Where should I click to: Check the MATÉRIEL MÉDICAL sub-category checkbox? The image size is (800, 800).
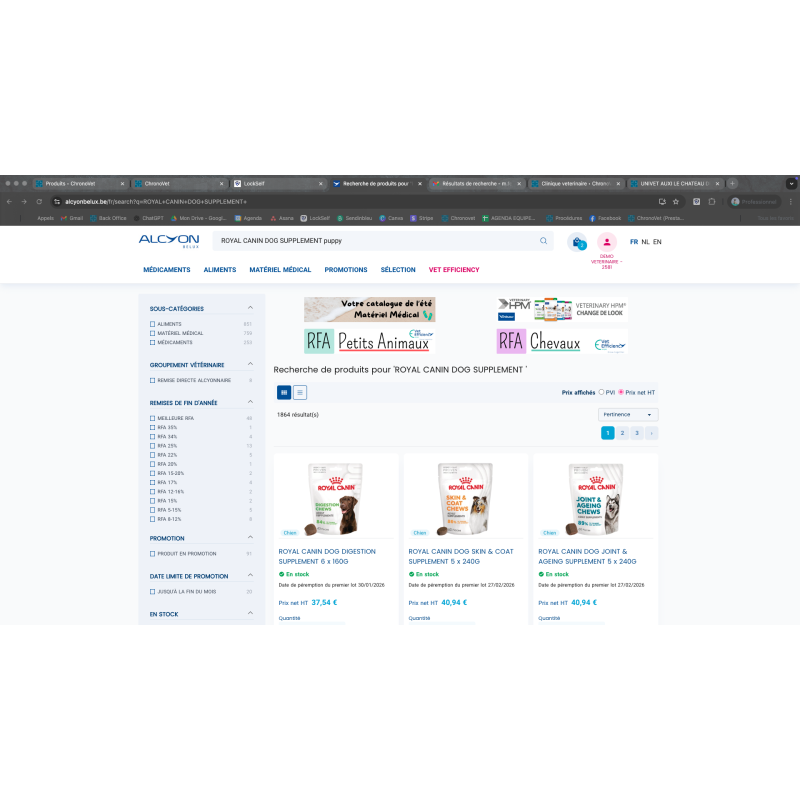pos(152,333)
